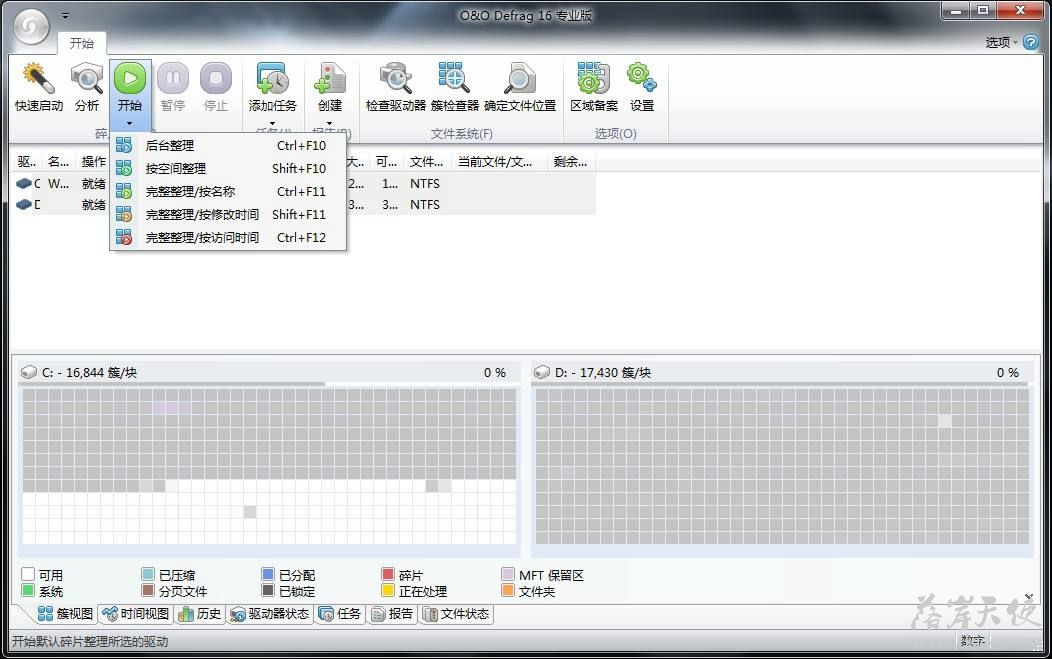Click the 碎片 red legend swatch

tap(388, 574)
